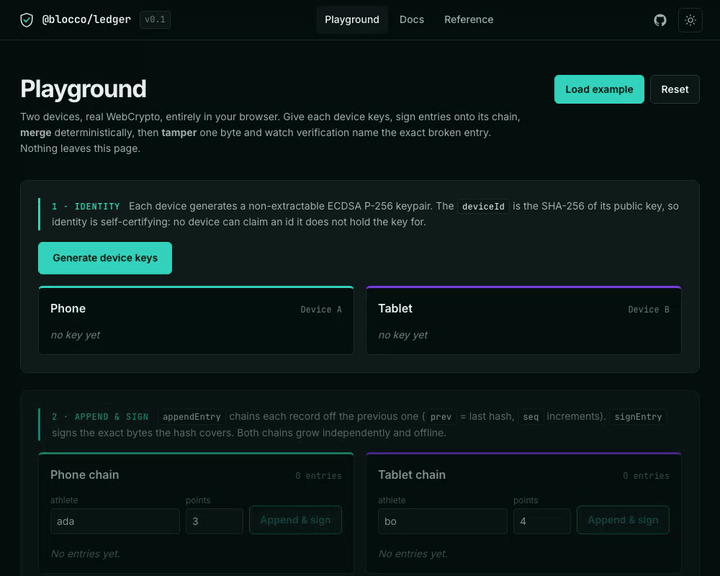Click Phone's 'no key yet' text
The image size is (720, 576).
coord(75,335)
